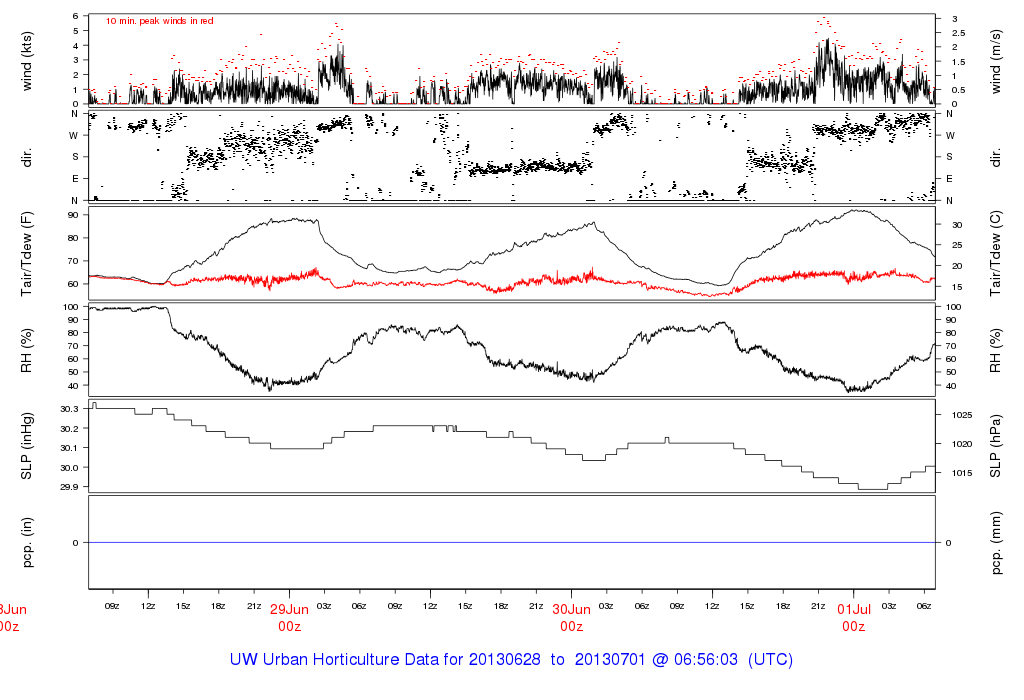Click the "1015" hPa tick value

(x=961, y=473)
